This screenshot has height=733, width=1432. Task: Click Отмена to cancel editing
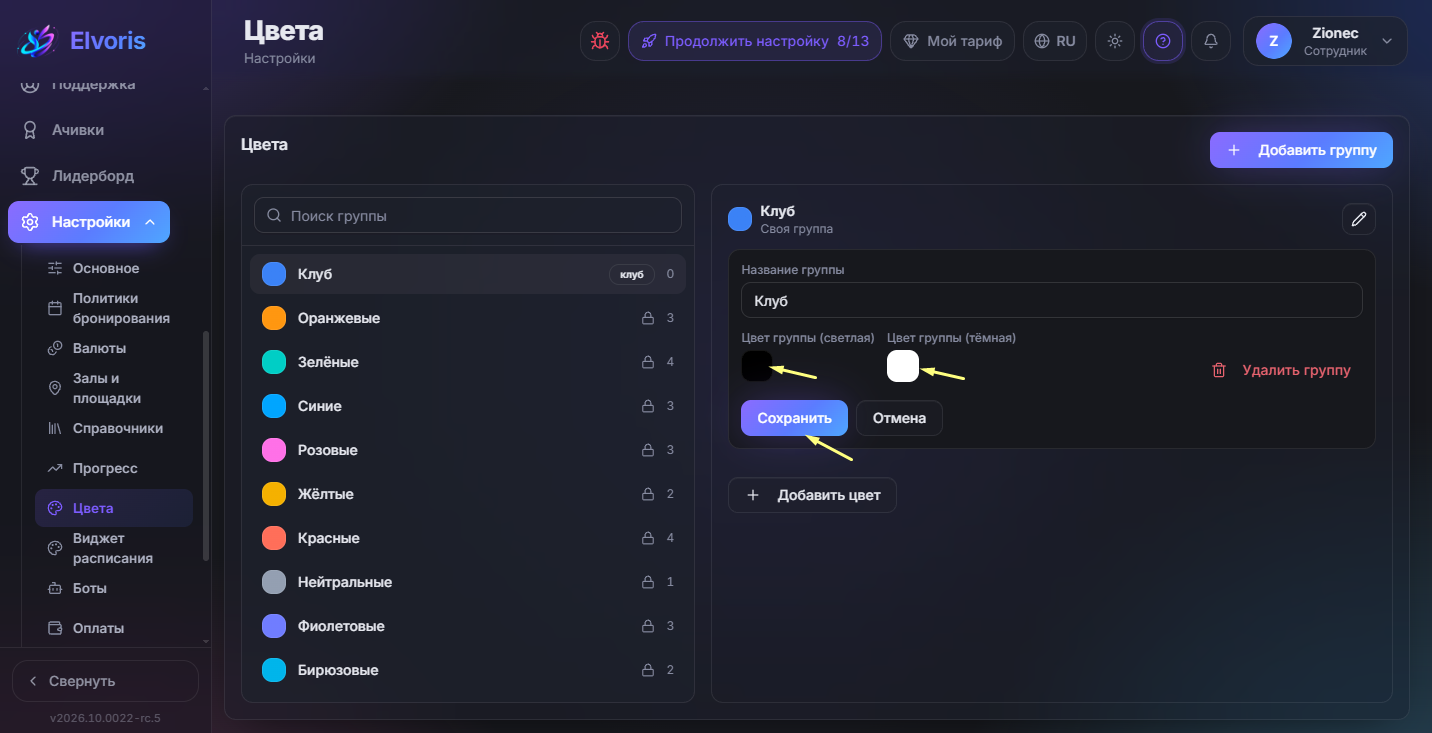pos(899,418)
